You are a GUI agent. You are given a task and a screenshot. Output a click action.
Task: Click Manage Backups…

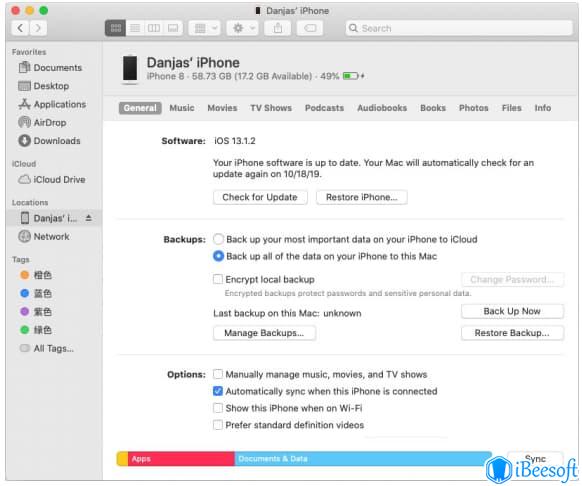[264, 333]
